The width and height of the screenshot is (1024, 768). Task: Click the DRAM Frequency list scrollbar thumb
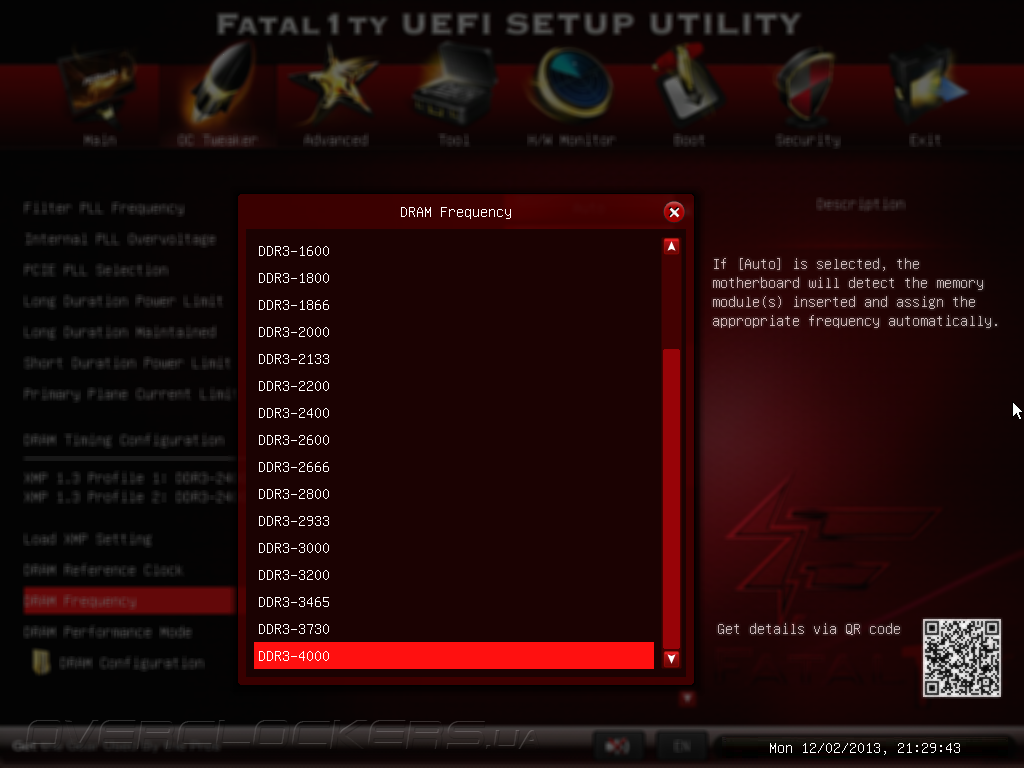[x=671, y=498]
